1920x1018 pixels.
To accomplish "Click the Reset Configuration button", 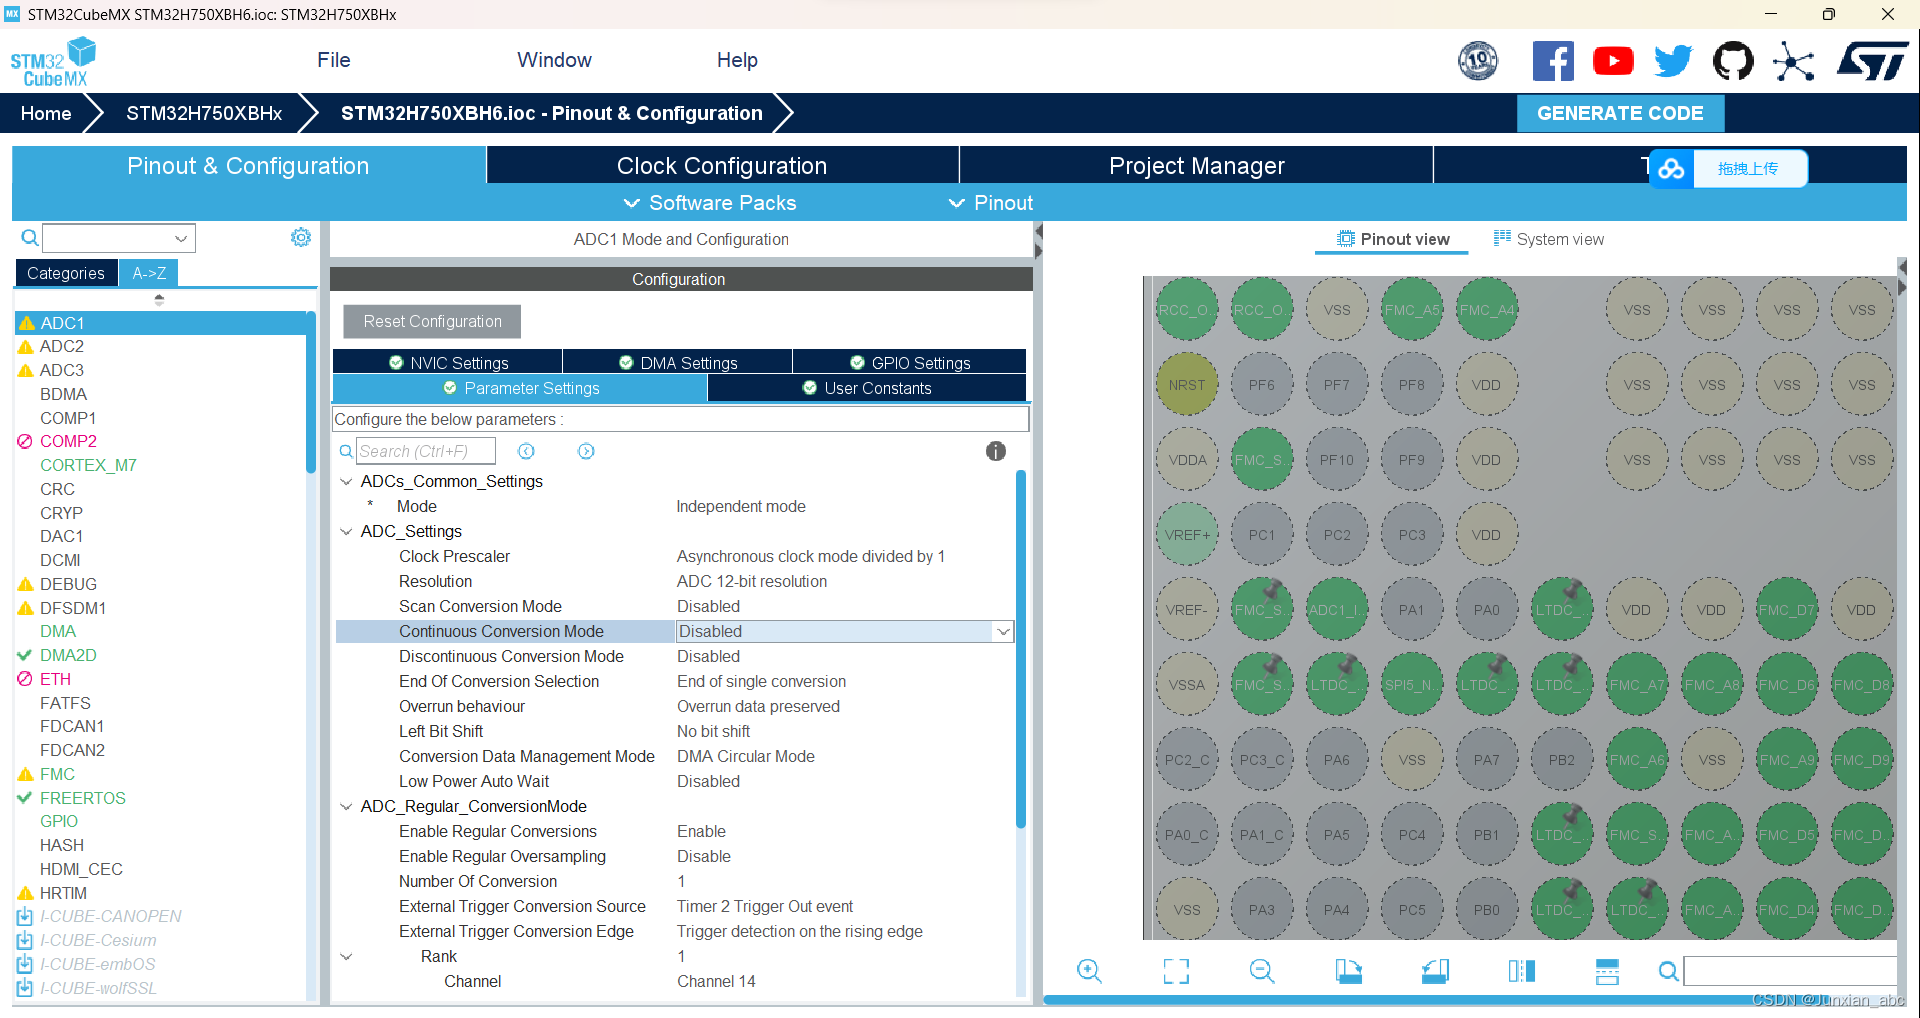I will (432, 321).
